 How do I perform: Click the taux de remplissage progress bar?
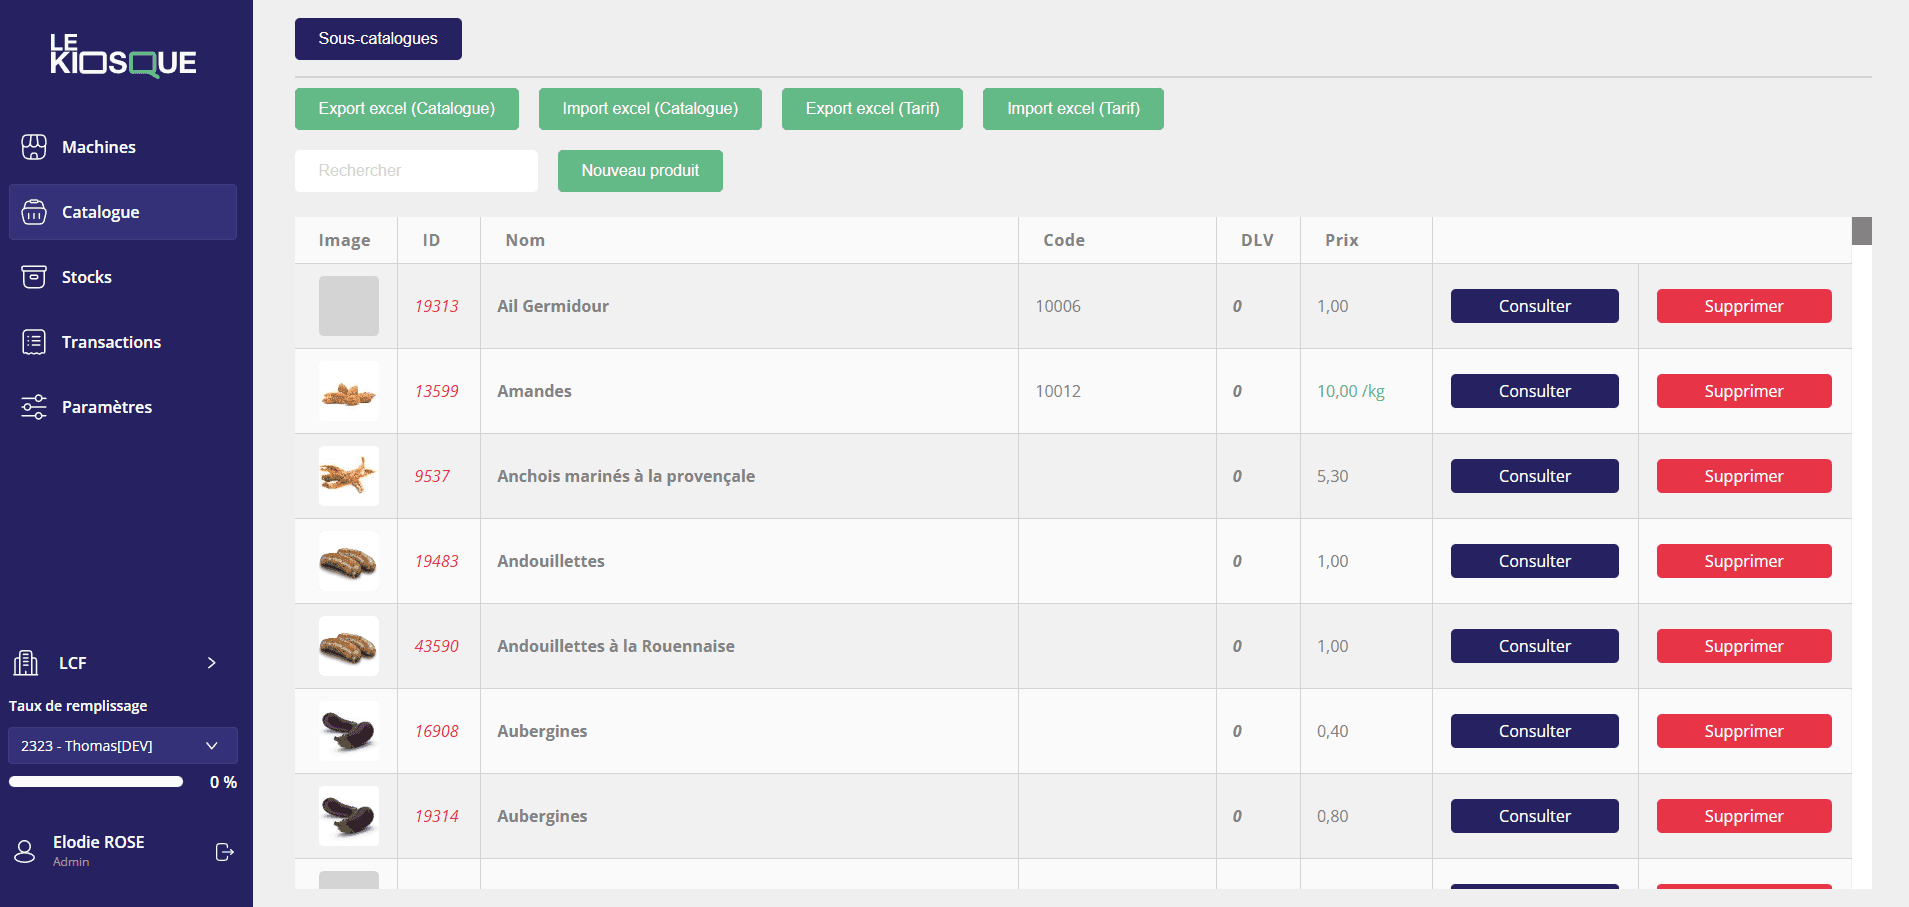point(96,782)
